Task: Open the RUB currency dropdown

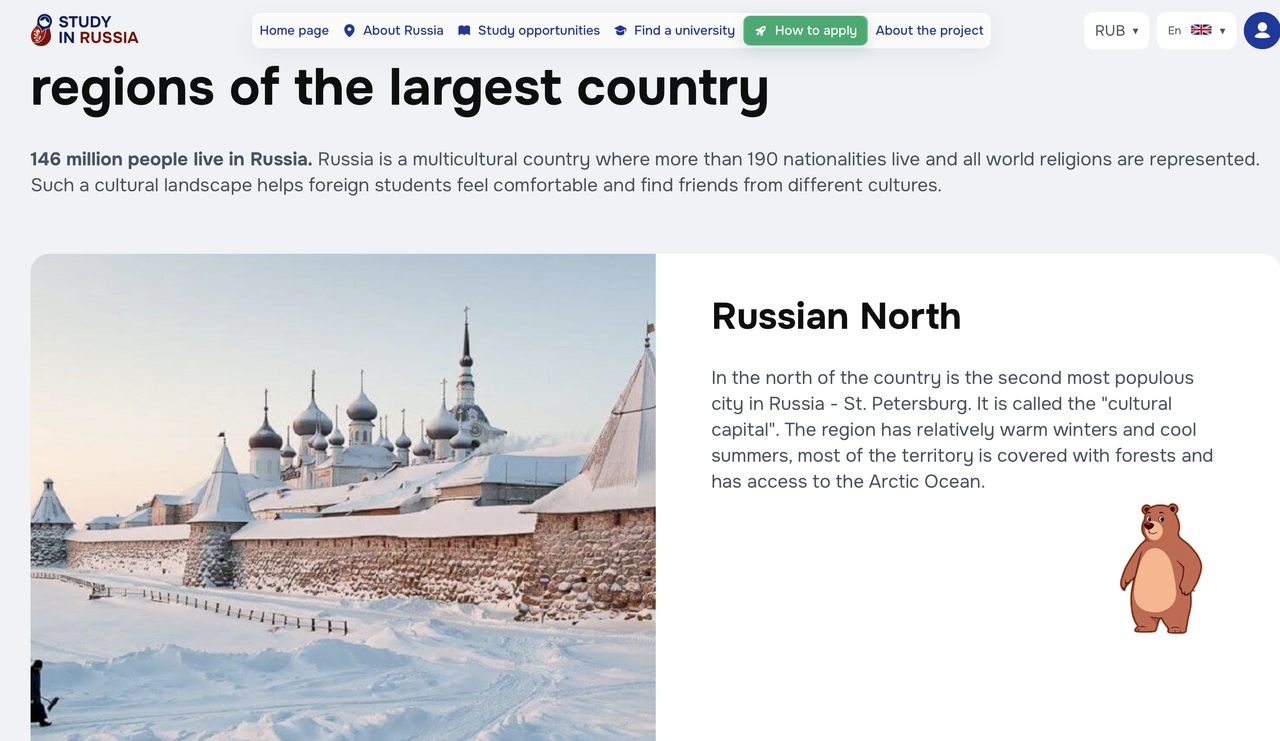Action: tap(1116, 30)
